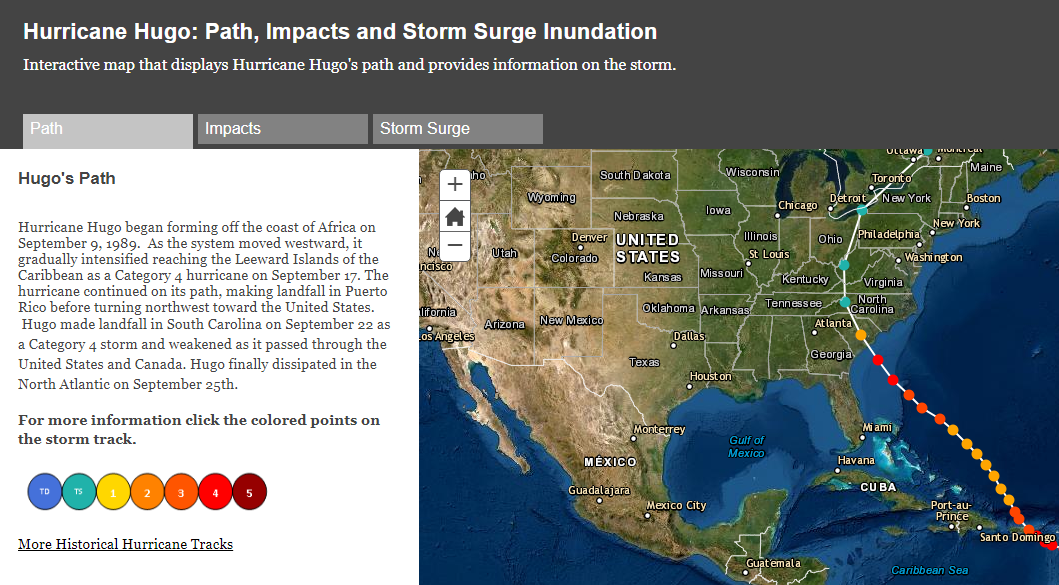Click the Port-au-Prince label
Image resolution: width=1059 pixels, height=585 pixels.
pos(952,511)
